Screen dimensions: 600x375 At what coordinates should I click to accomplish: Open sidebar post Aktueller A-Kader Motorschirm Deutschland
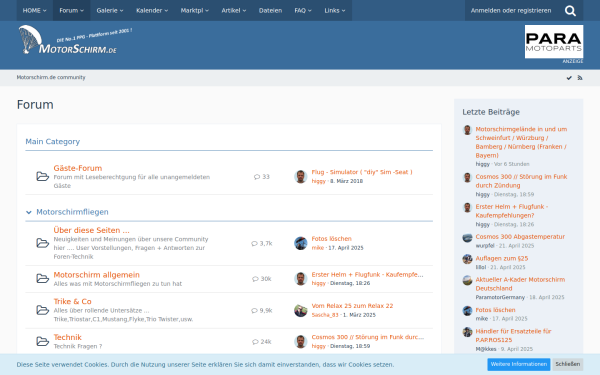click(520, 284)
